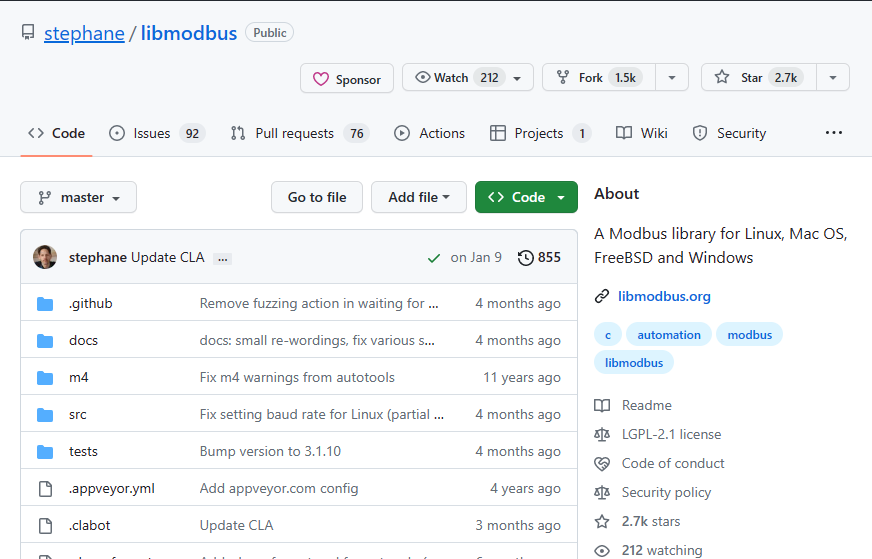Open the src folder
Screen dimensions: 872x559
click(78, 414)
